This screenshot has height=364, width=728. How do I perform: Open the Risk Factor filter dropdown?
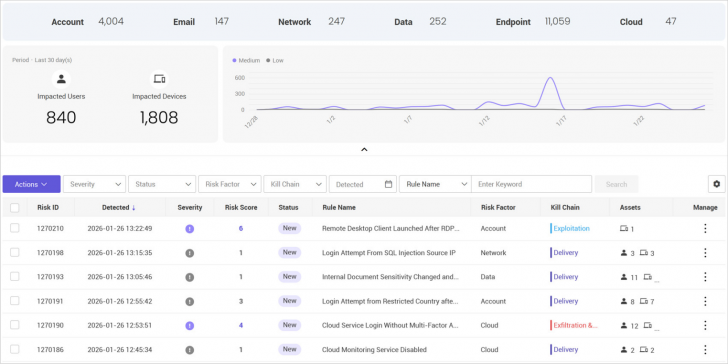[229, 184]
